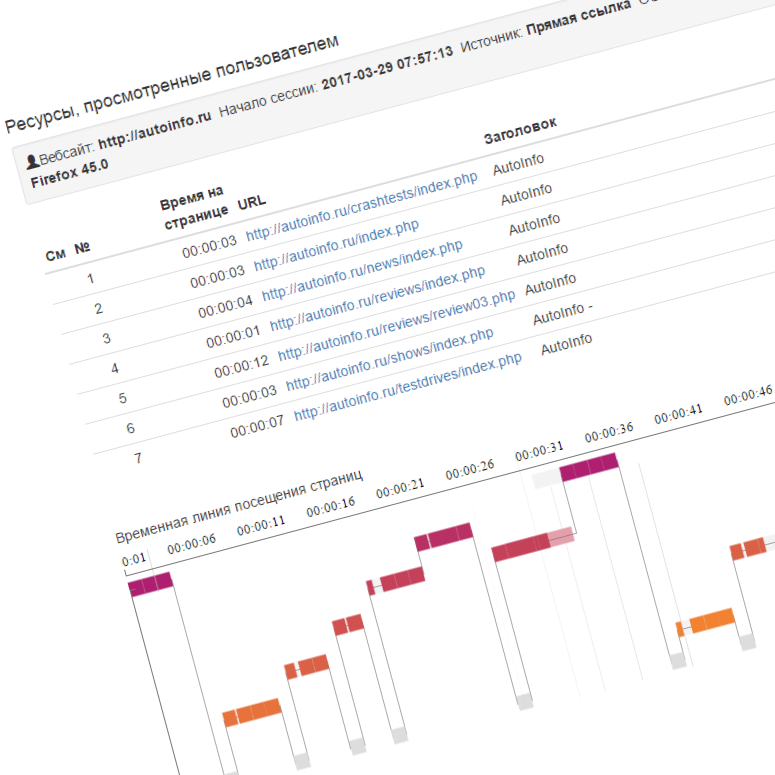
Task: Open the news/index.php link
Action: click(x=362, y=270)
